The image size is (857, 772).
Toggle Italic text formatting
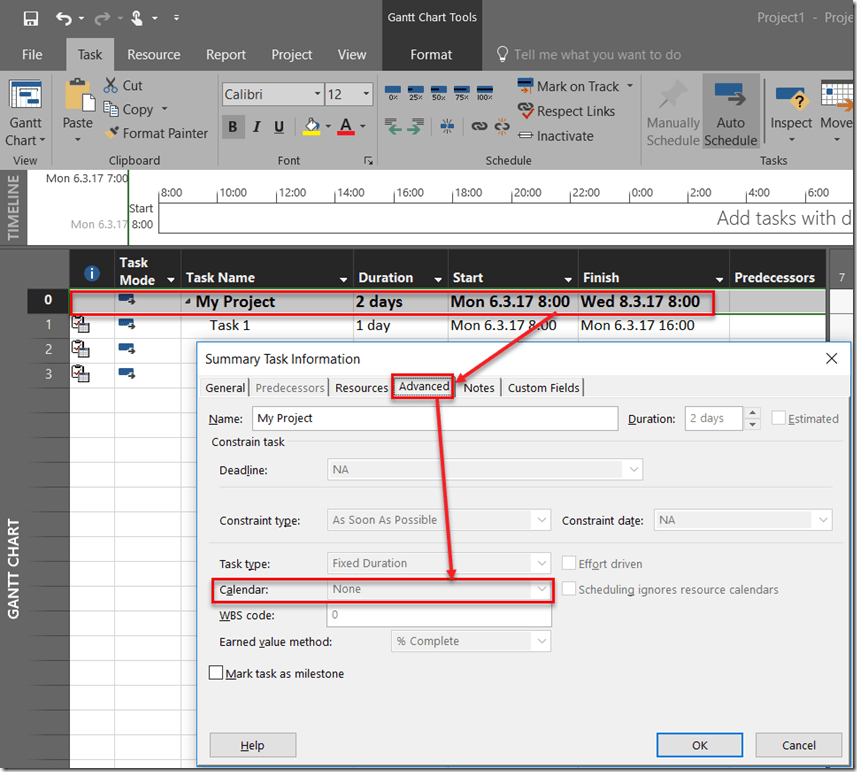click(x=256, y=127)
